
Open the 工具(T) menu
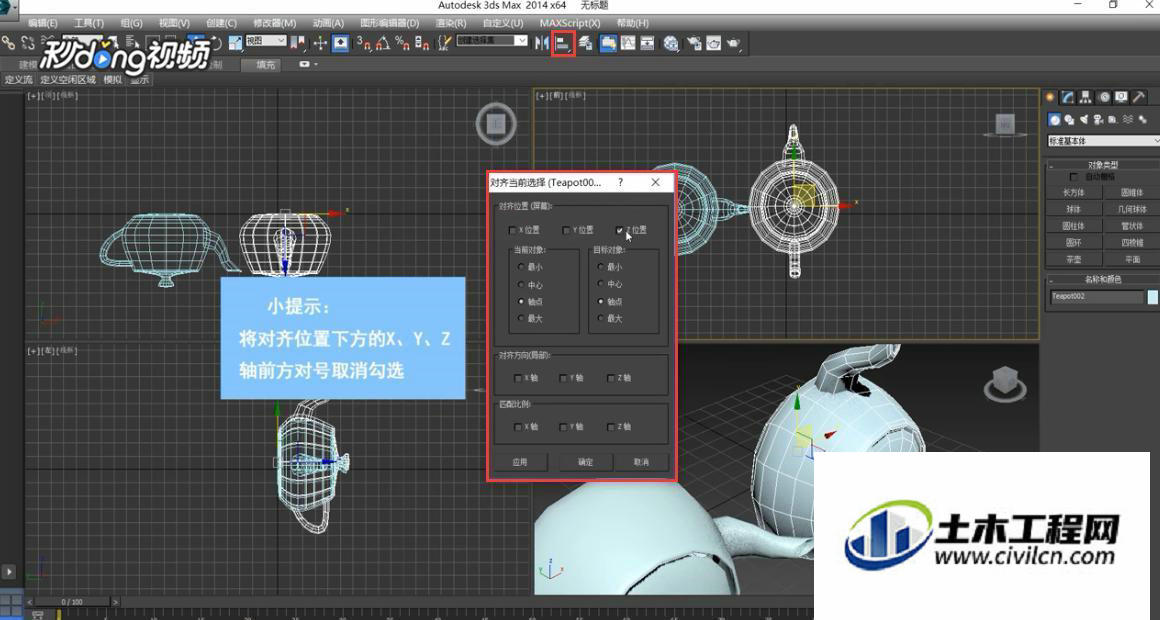point(89,23)
